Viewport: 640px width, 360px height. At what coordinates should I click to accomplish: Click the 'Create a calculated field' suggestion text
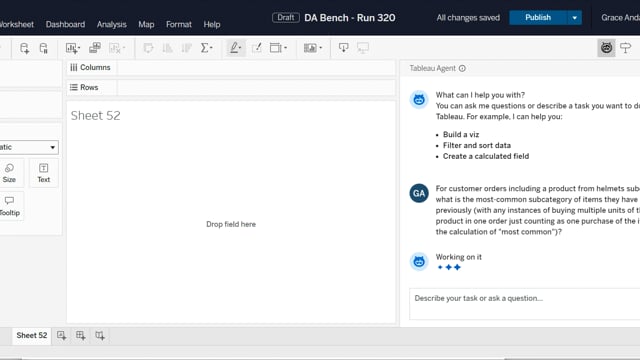point(486,156)
